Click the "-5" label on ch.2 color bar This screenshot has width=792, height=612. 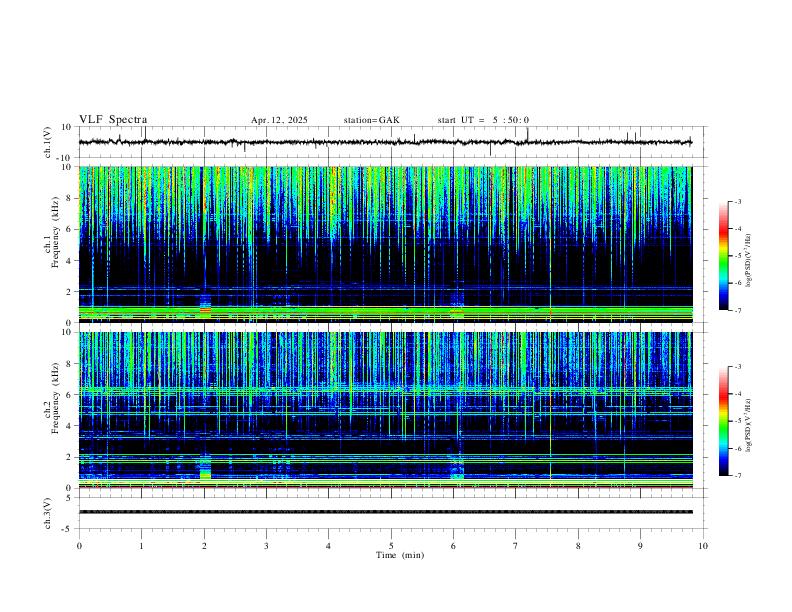coord(737,421)
